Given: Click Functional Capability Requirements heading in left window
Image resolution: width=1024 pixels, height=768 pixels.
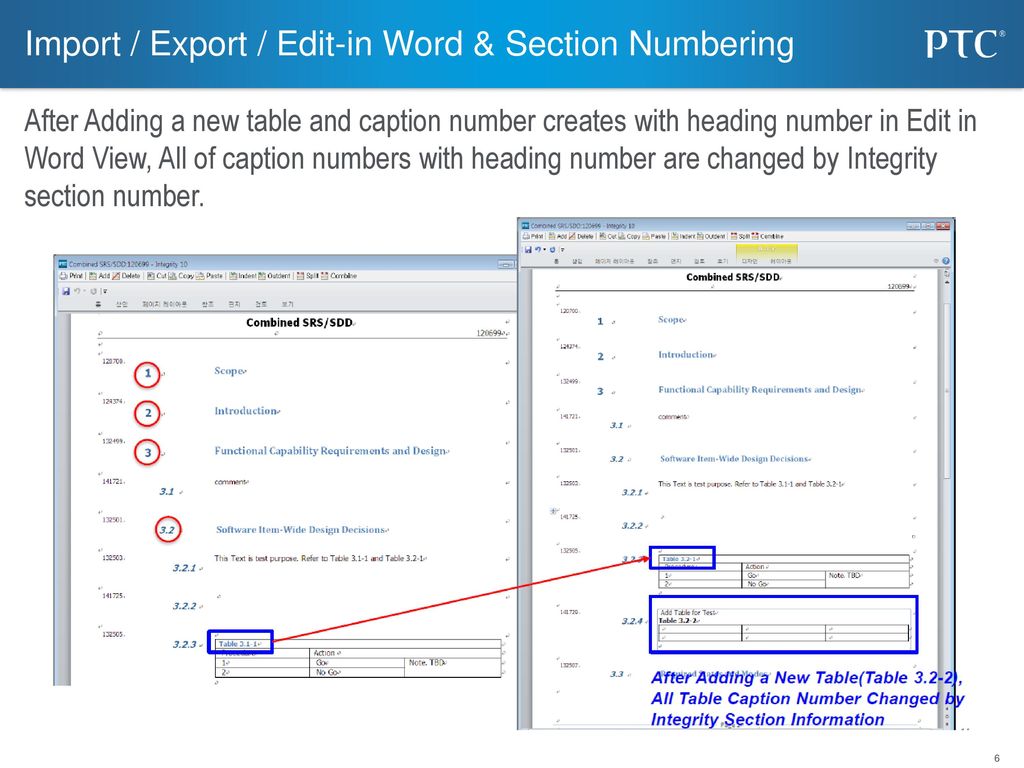Looking at the screenshot, I should click(x=331, y=451).
